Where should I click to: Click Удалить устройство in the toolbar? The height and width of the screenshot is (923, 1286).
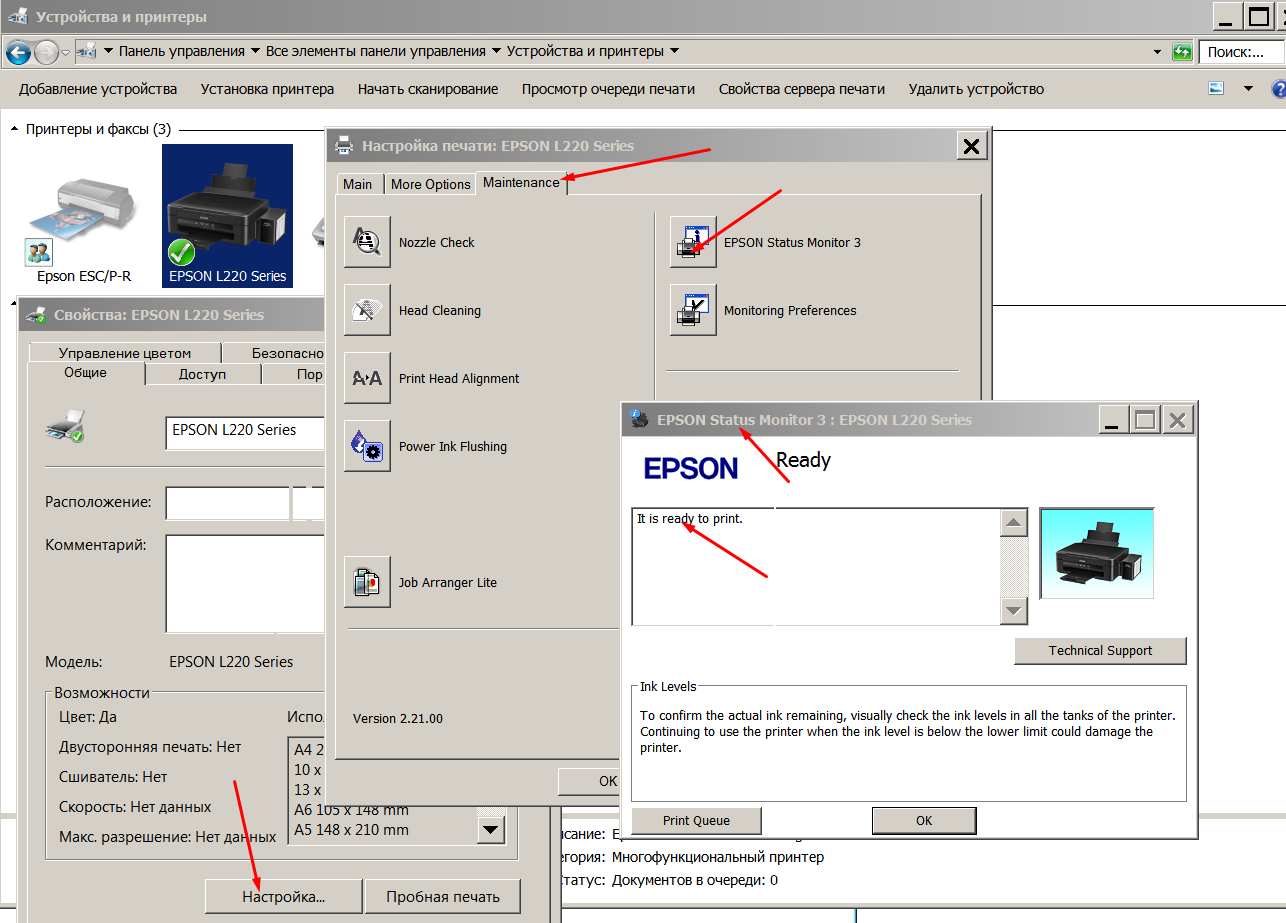click(976, 89)
